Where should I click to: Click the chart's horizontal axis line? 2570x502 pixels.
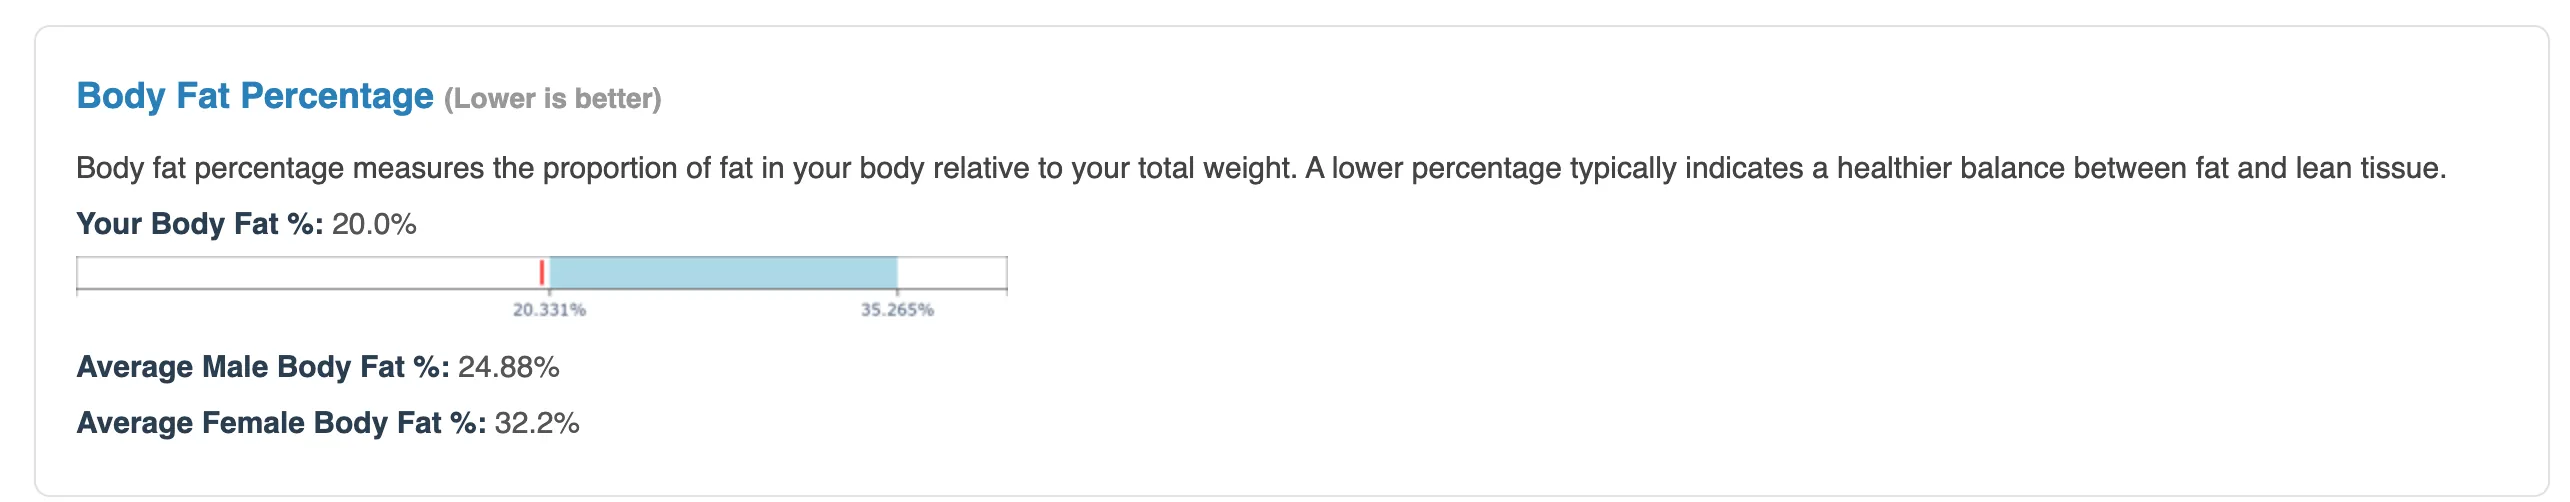542,289
